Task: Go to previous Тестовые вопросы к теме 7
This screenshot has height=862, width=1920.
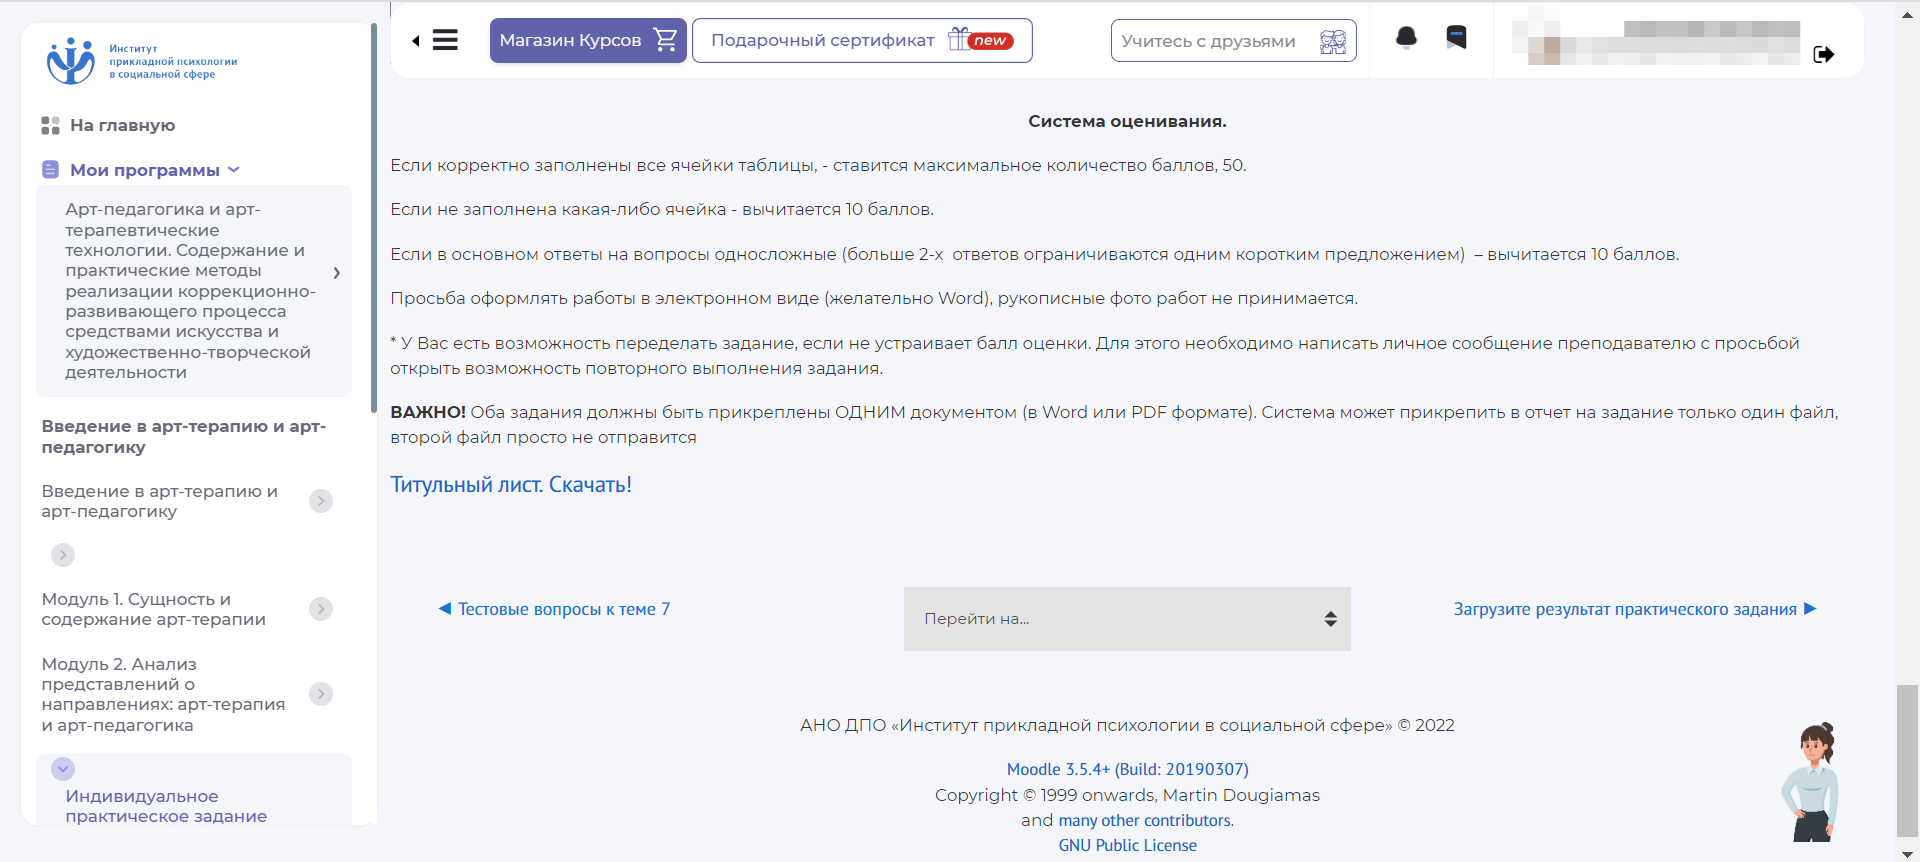Action: coord(554,609)
